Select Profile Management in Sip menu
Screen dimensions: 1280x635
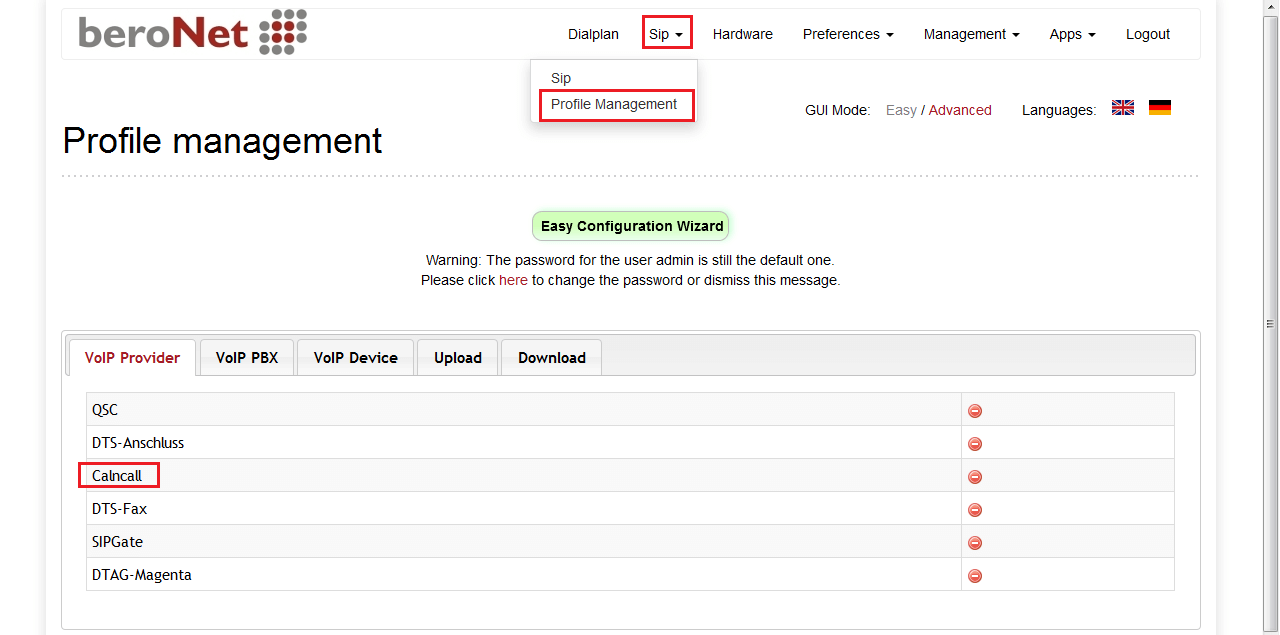[x=614, y=104]
